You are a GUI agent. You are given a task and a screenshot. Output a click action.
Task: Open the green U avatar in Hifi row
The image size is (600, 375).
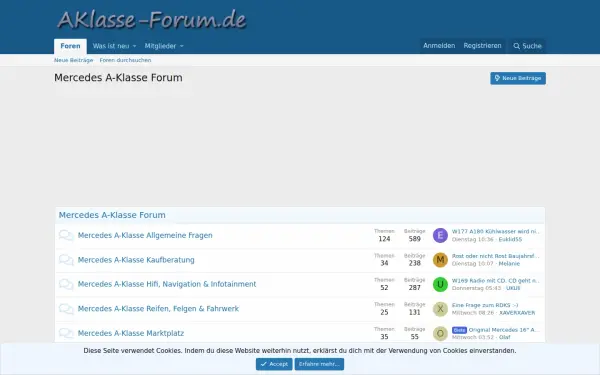pyautogui.click(x=440, y=284)
